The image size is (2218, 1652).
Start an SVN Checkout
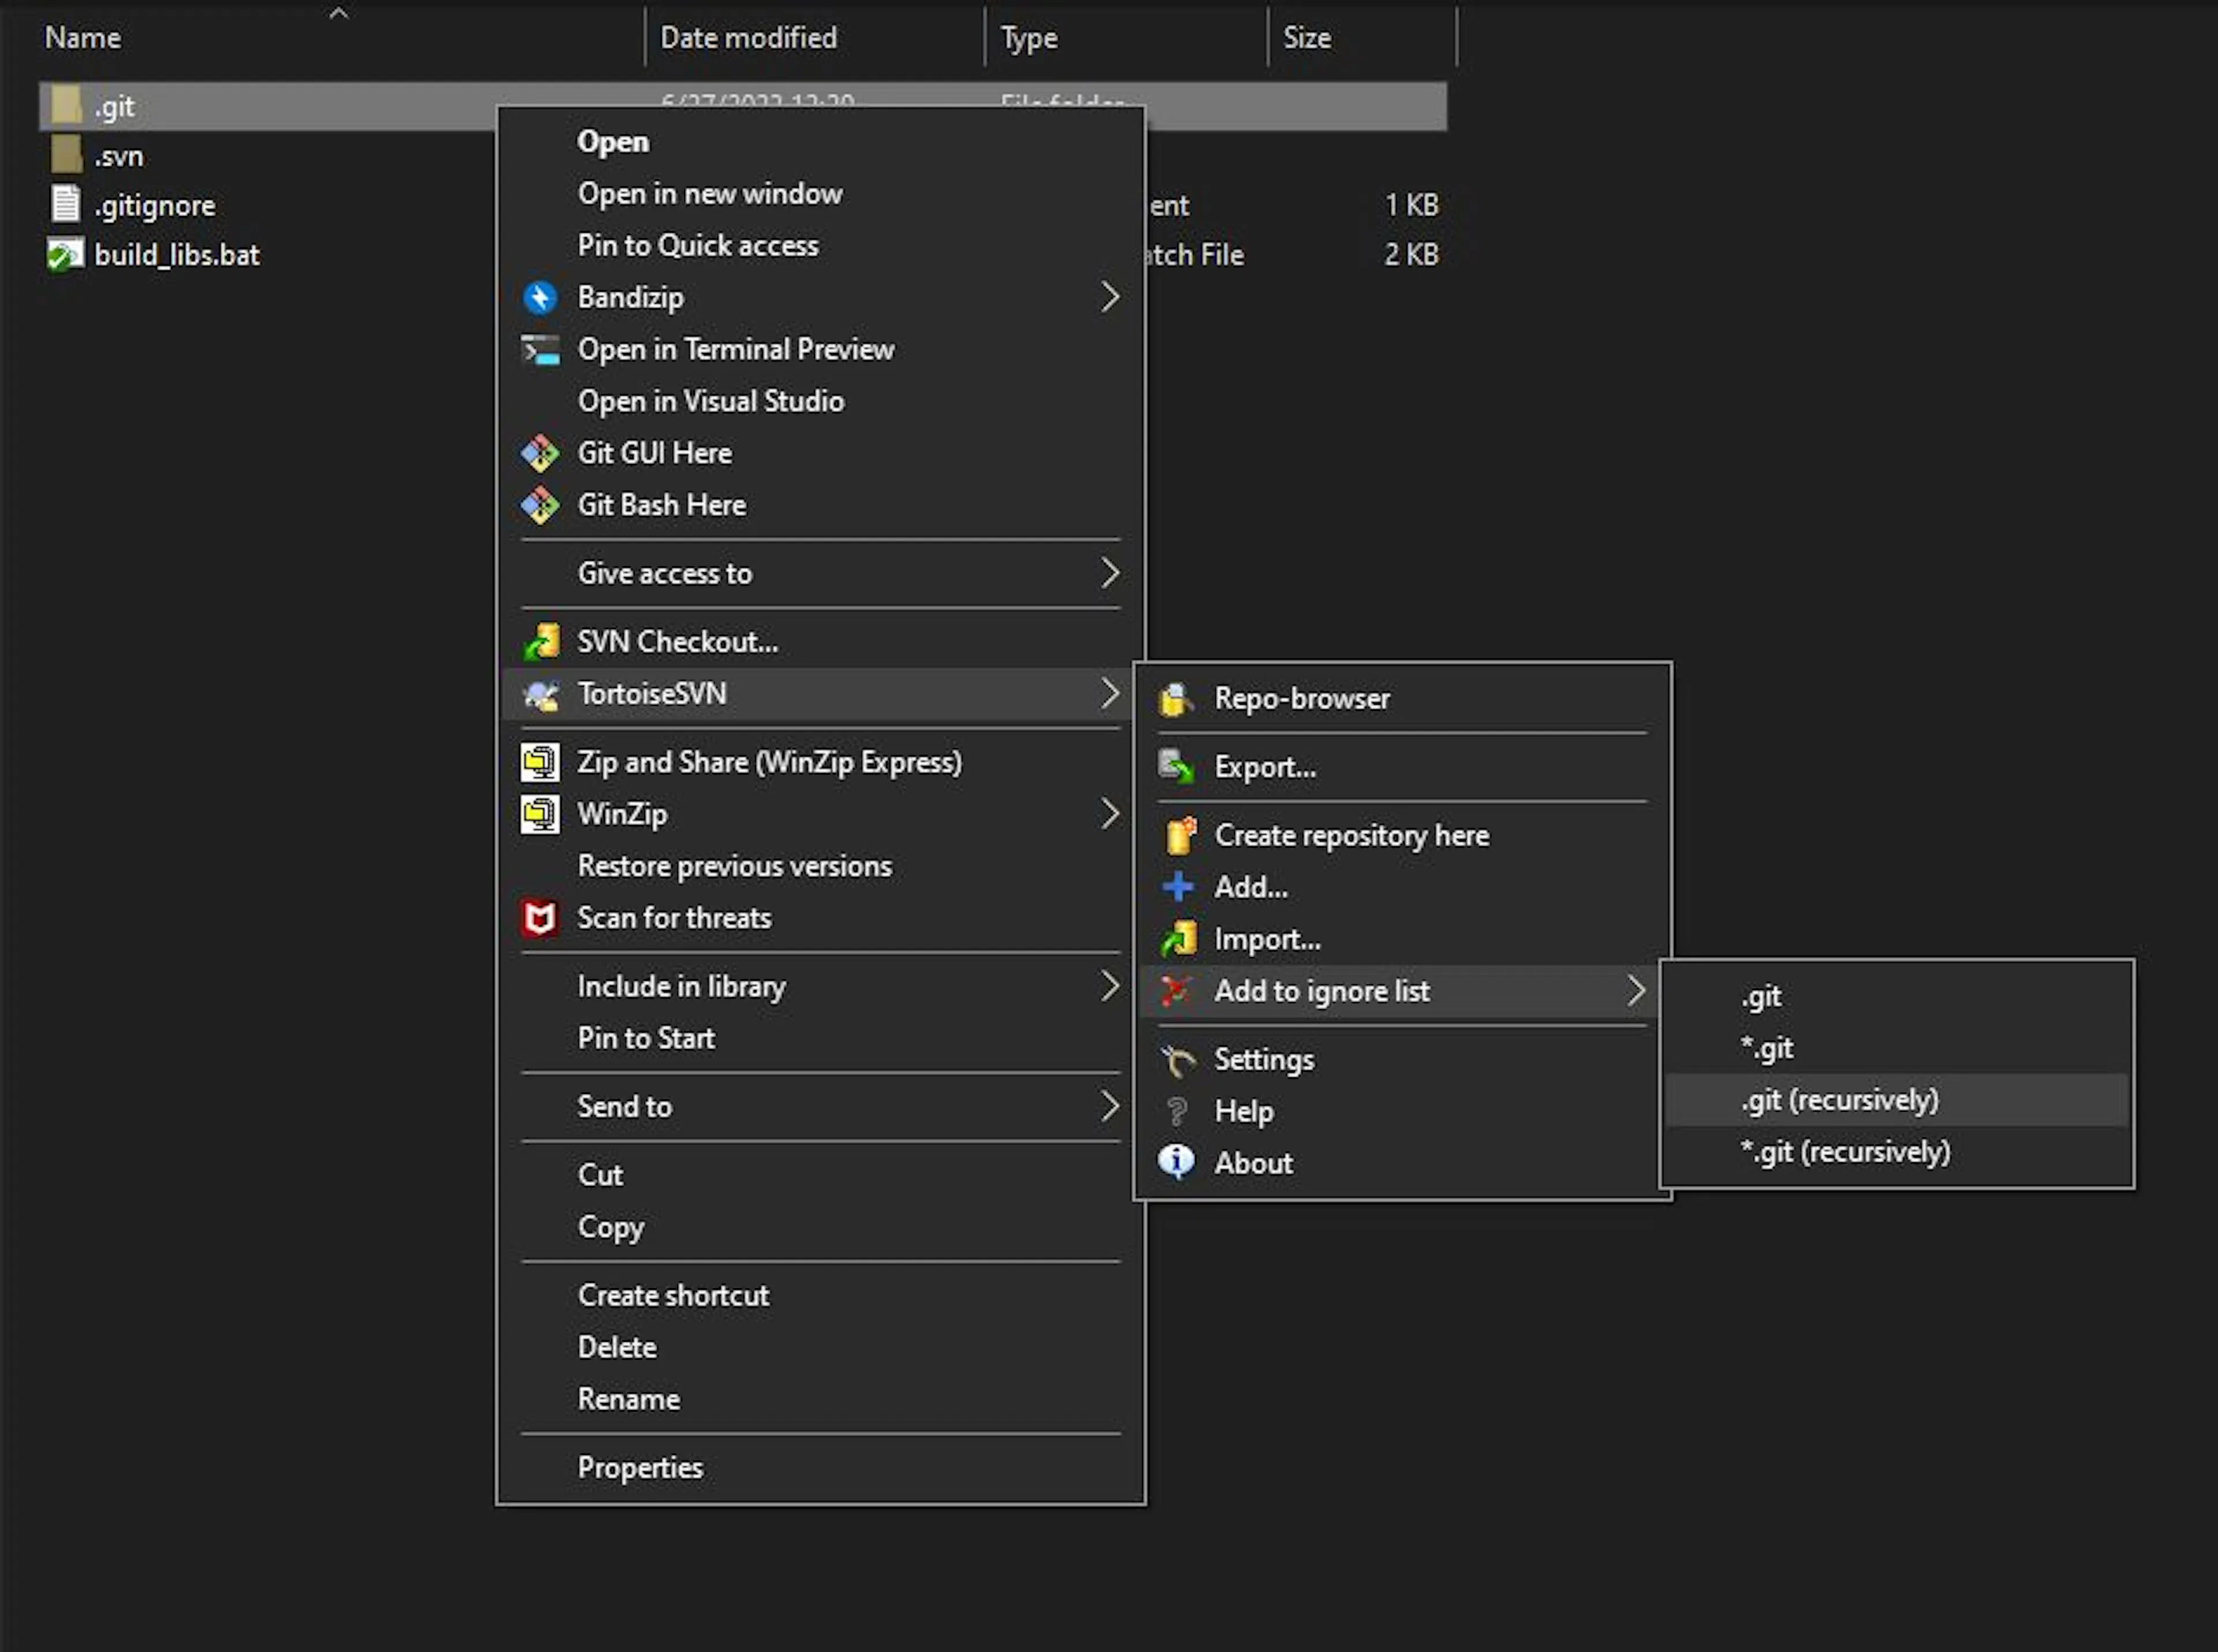click(678, 641)
